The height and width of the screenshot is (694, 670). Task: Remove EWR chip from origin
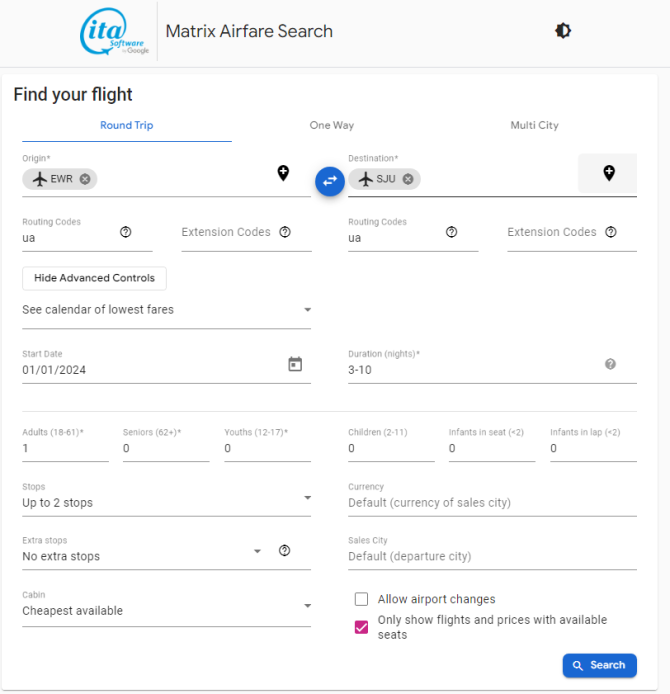(x=85, y=179)
